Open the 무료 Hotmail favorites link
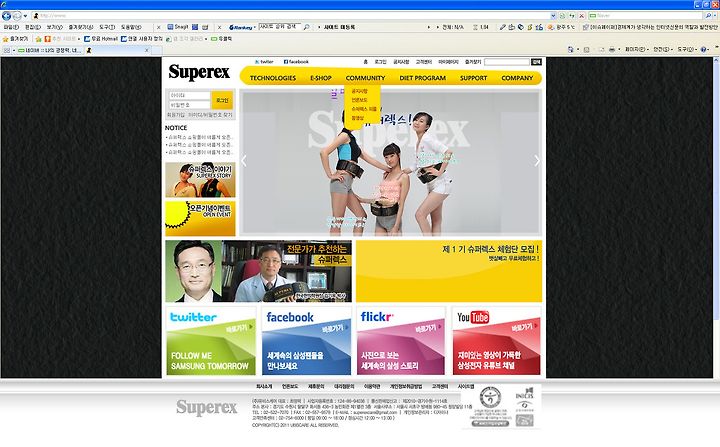The height and width of the screenshot is (447, 720). (101, 39)
